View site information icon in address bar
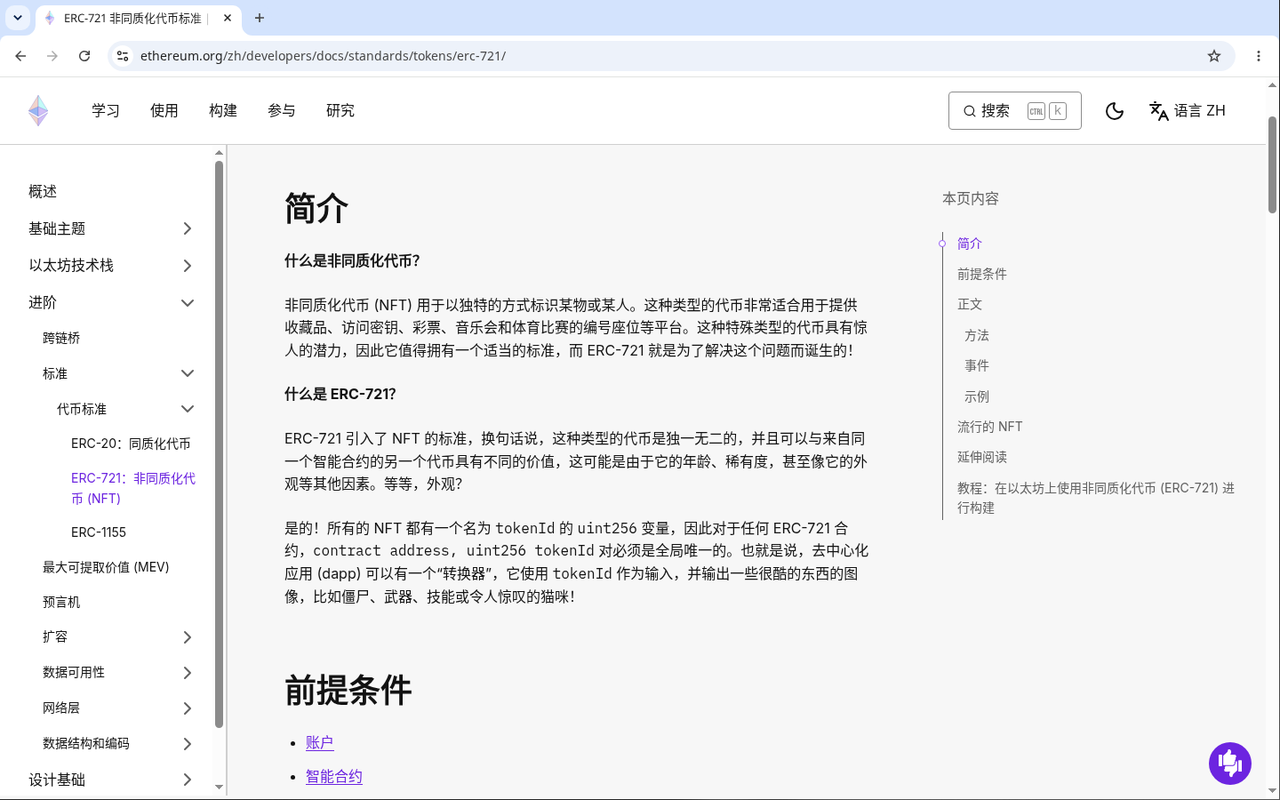The height and width of the screenshot is (800, 1280). (x=122, y=56)
